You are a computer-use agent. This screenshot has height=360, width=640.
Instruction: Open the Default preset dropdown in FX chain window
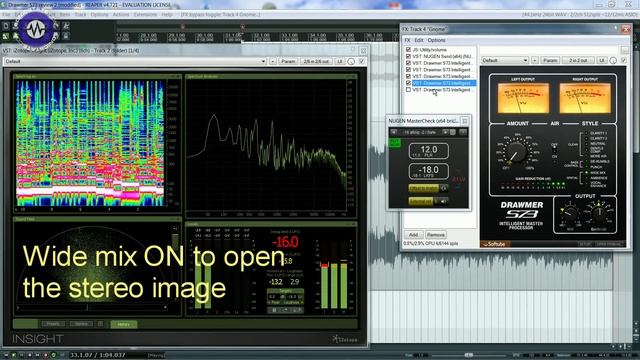click(x=505, y=60)
